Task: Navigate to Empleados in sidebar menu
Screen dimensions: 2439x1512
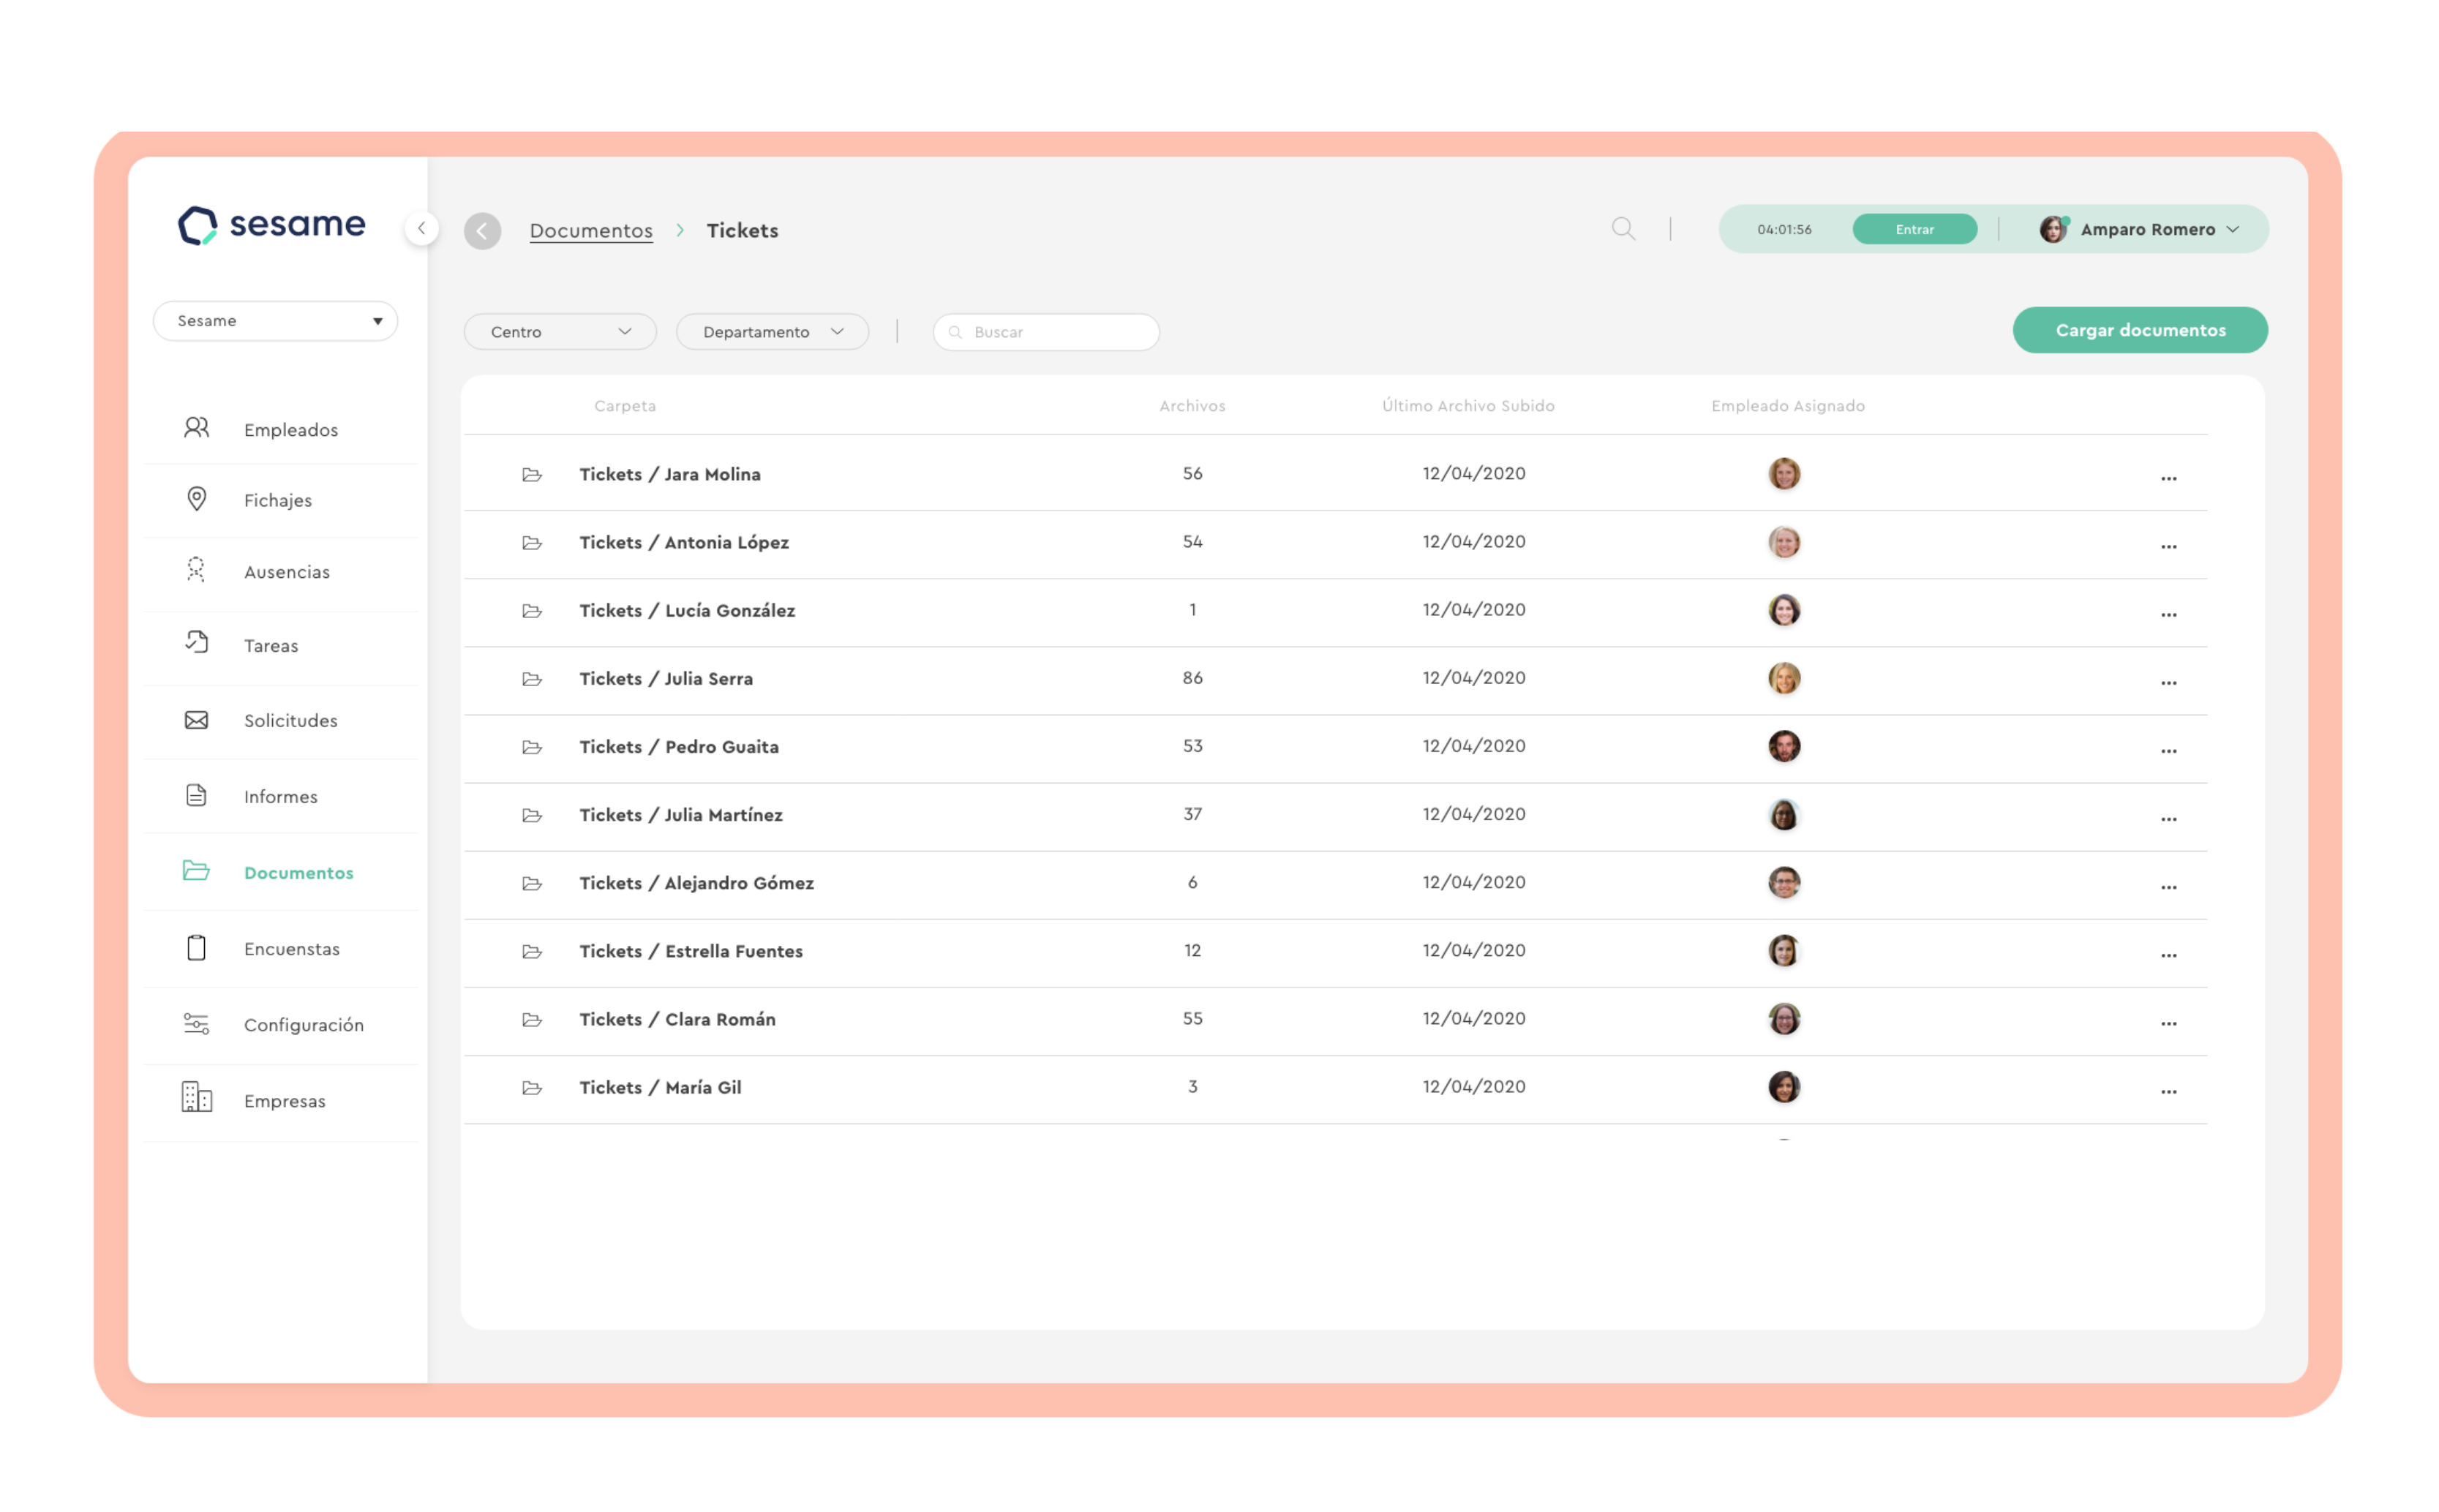Action: click(290, 430)
